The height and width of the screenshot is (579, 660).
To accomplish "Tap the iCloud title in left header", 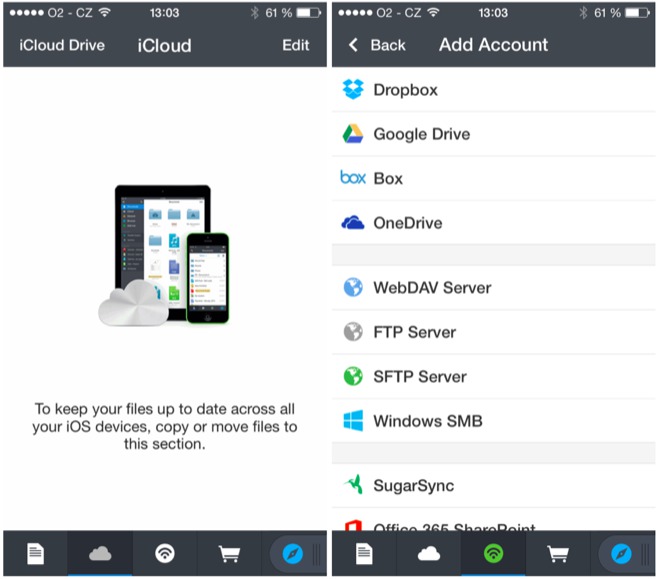I will pyautogui.click(x=165, y=45).
